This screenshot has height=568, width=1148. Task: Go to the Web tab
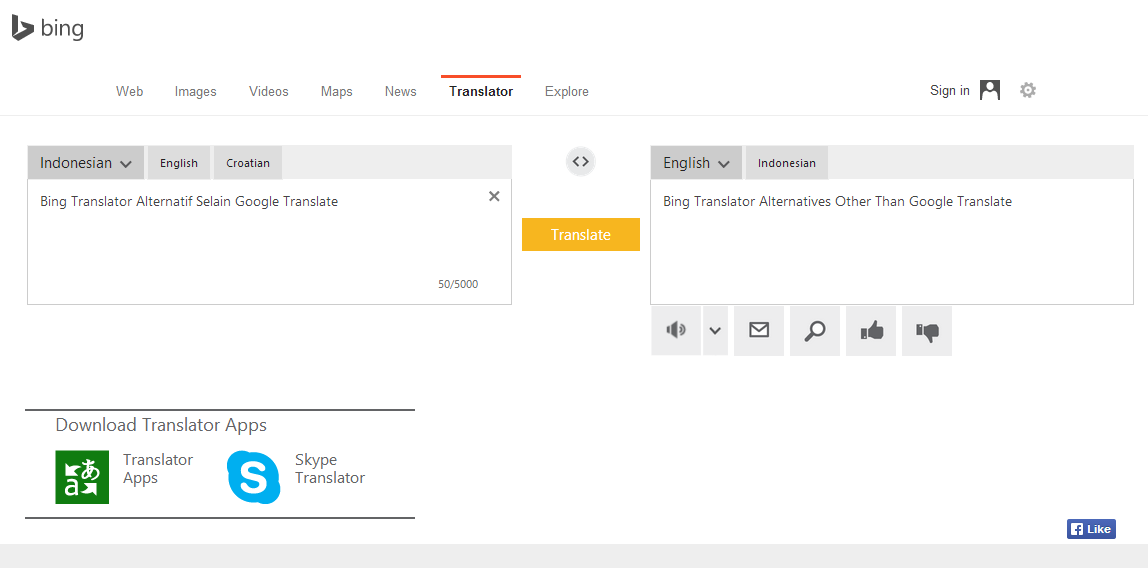tap(130, 91)
